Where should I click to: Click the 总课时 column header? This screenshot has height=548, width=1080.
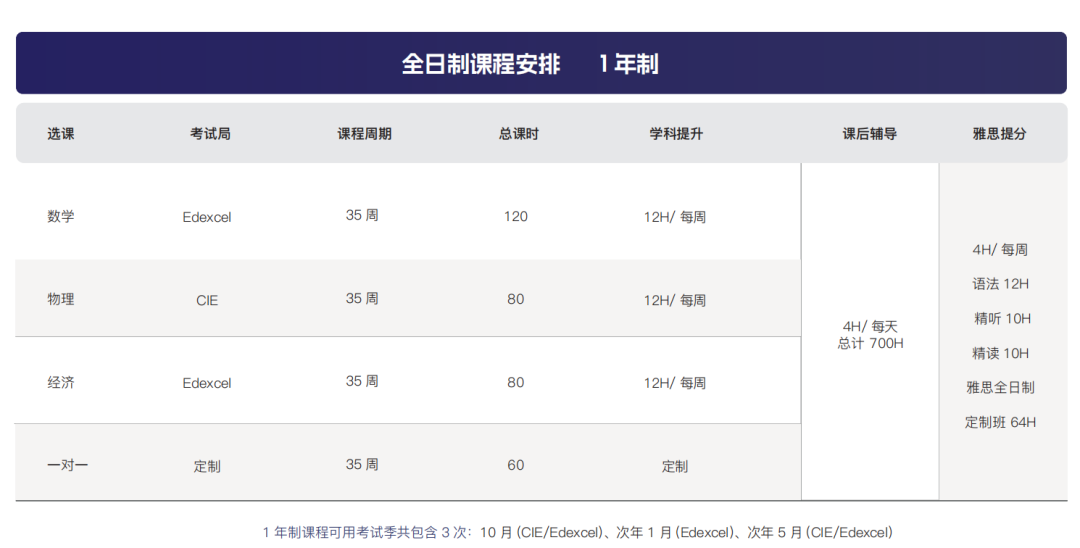[519, 134]
